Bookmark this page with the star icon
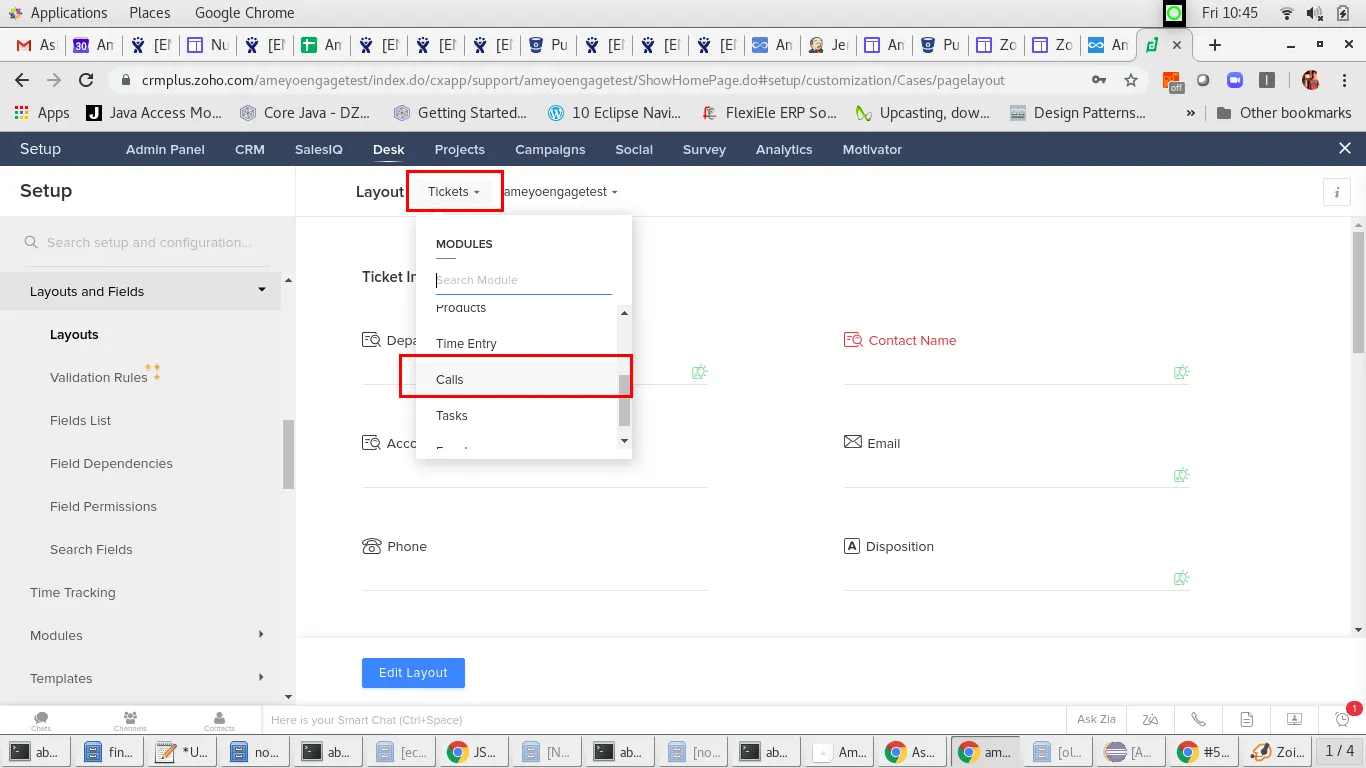This screenshot has height=768, width=1366. [1131, 80]
